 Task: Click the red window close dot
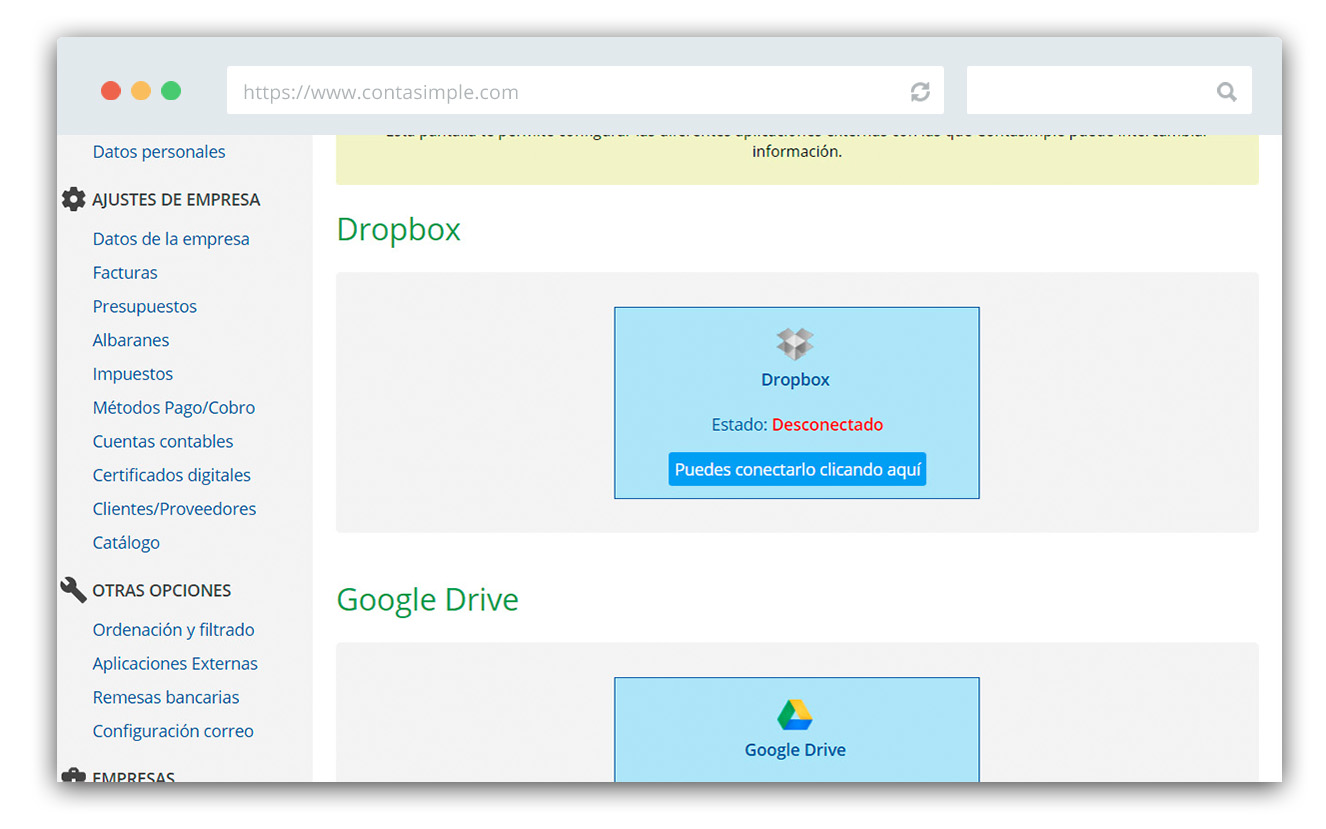click(x=111, y=91)
